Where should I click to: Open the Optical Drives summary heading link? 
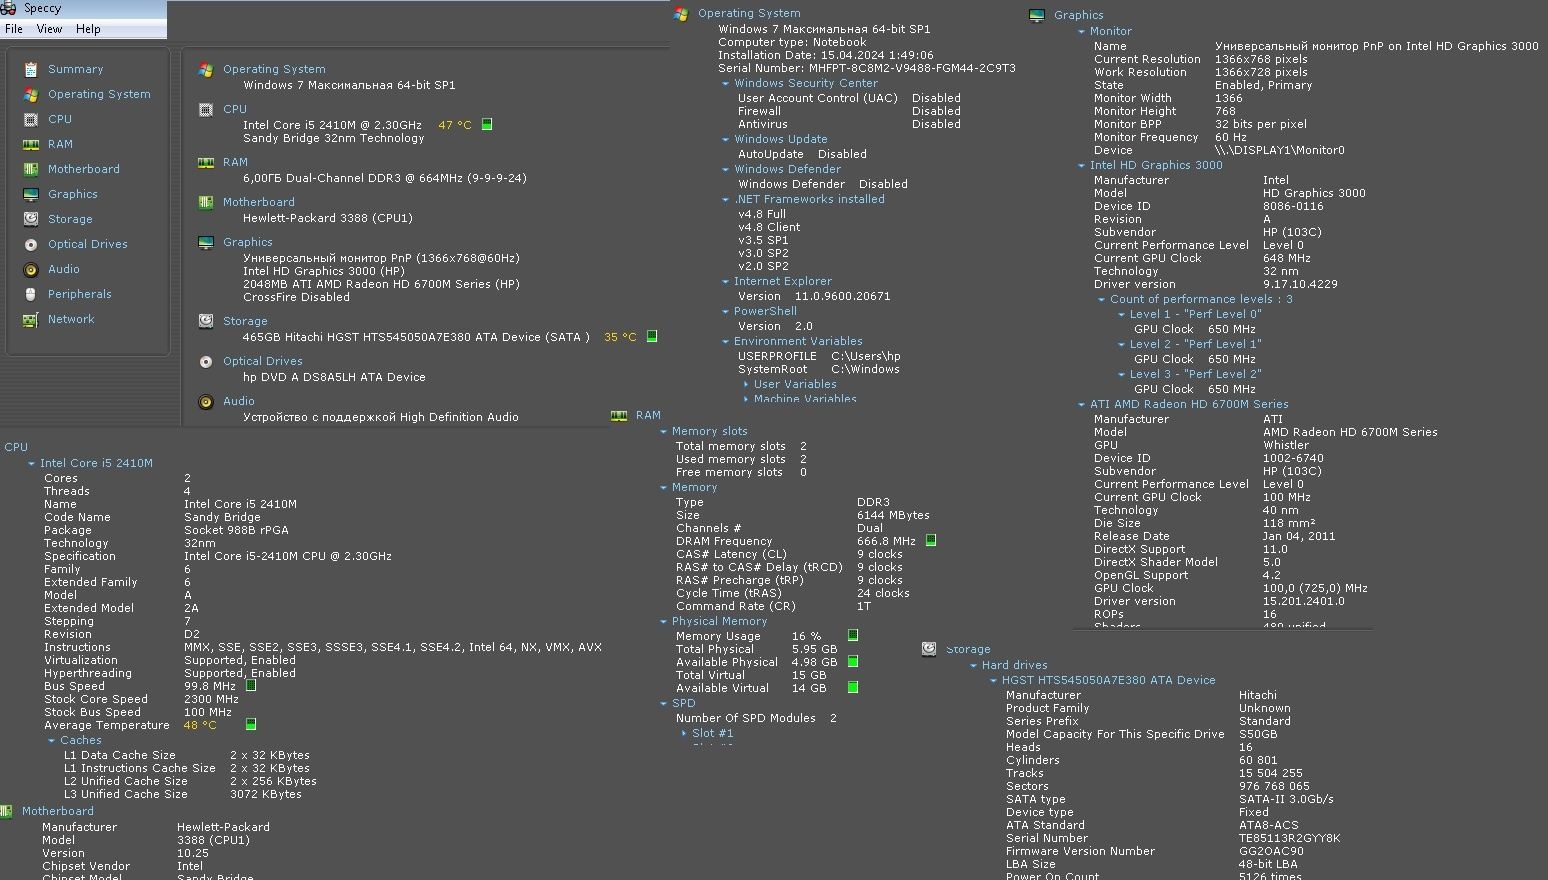tap(263, 361)
